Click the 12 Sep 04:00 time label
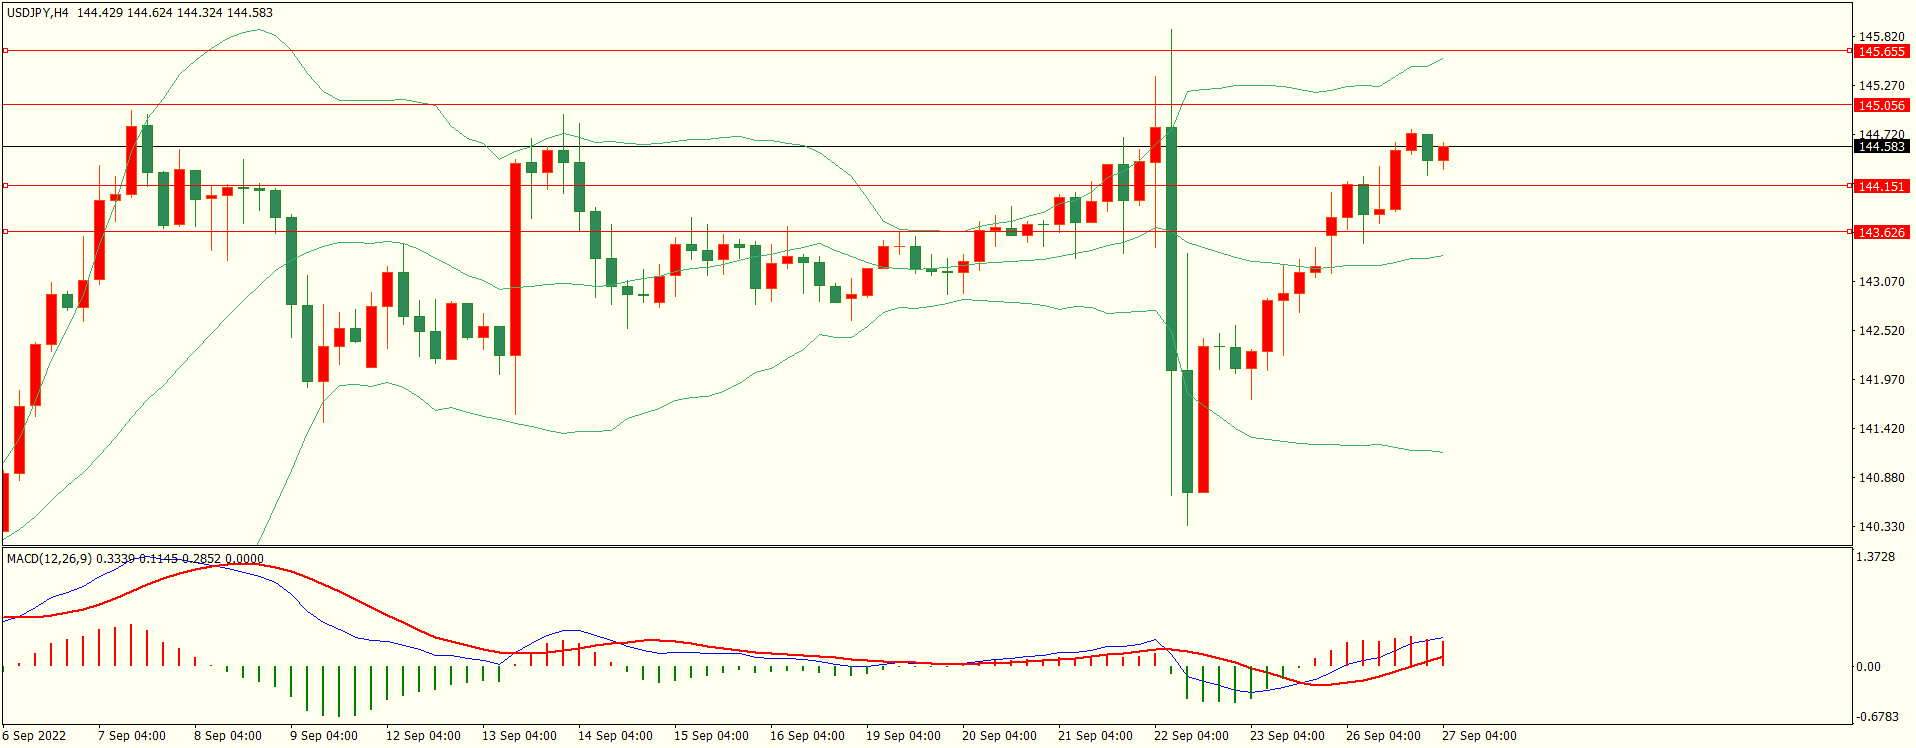The image size is (1916, 748). [x=424, y=736]
